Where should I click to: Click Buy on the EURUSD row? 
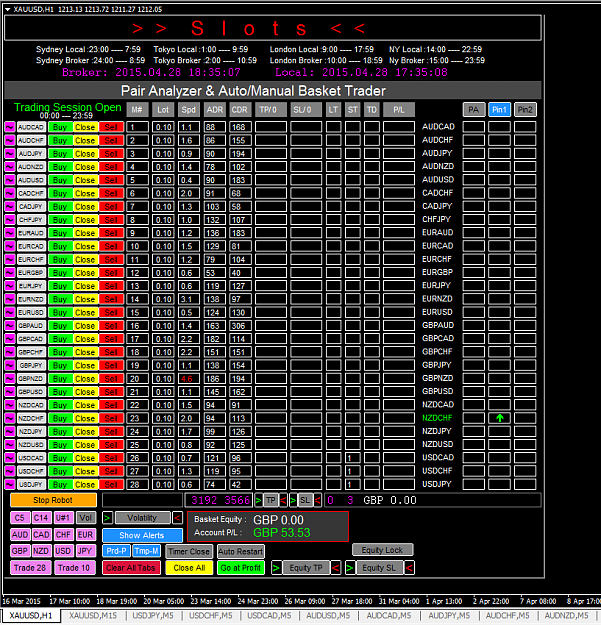click(60, 312)
